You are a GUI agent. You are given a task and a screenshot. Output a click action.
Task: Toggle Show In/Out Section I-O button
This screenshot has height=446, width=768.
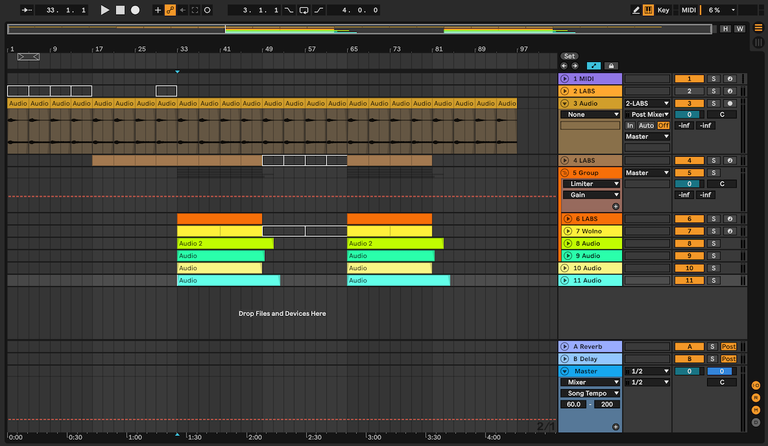point(756,385)
